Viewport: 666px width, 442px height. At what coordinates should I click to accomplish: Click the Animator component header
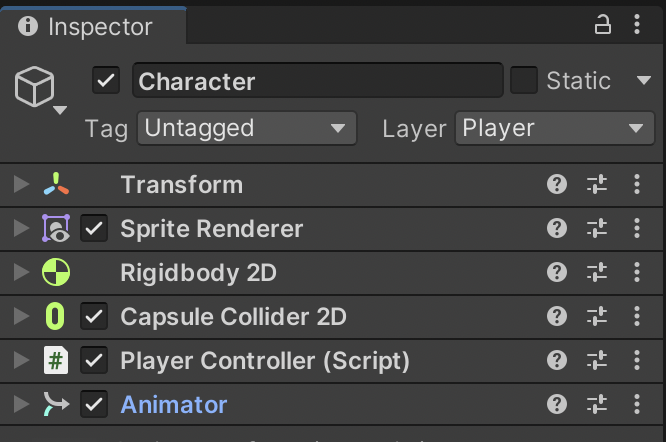[x=174, y=405]
